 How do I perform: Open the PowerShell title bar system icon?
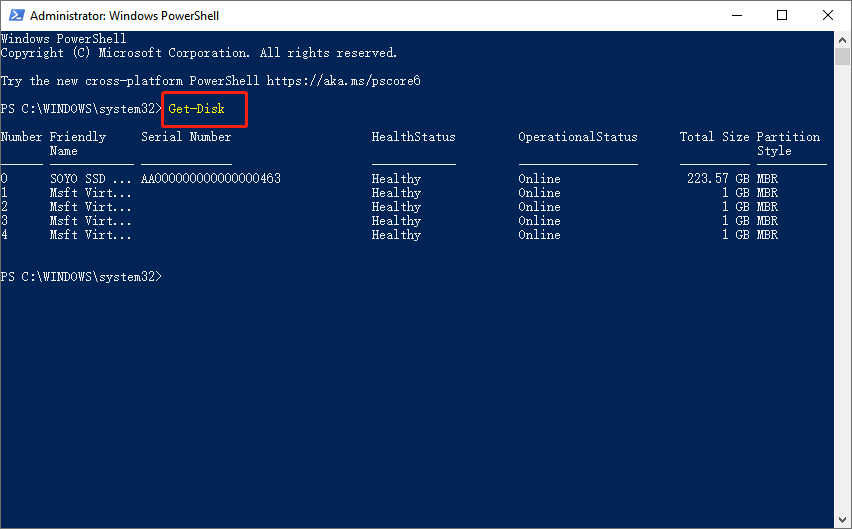pos(16,15)
